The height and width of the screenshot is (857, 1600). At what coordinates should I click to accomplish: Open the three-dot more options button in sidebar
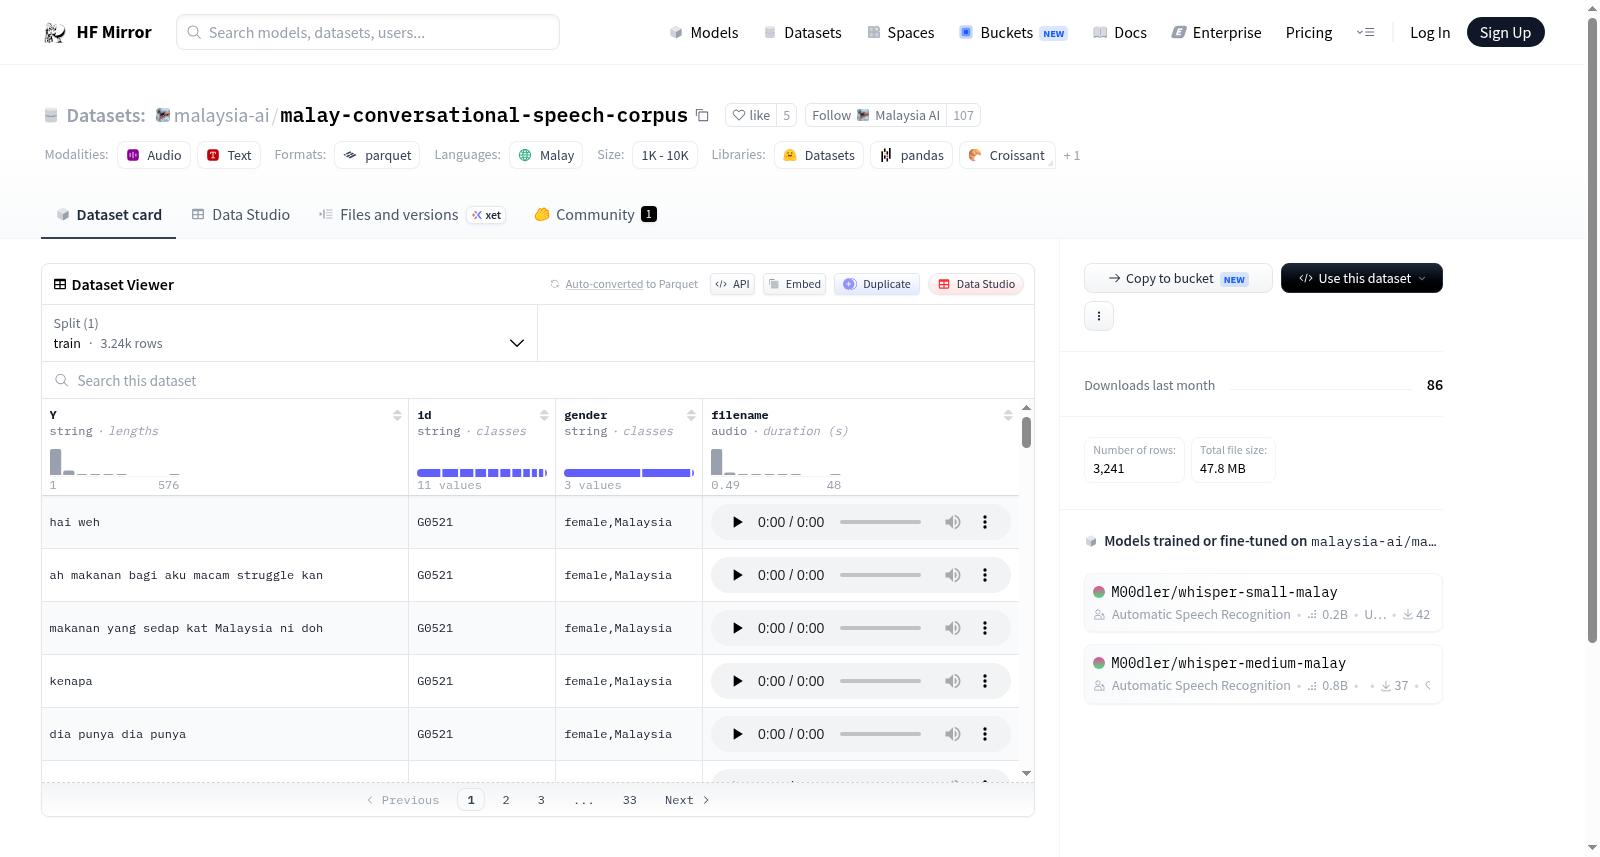[1099, 316]
